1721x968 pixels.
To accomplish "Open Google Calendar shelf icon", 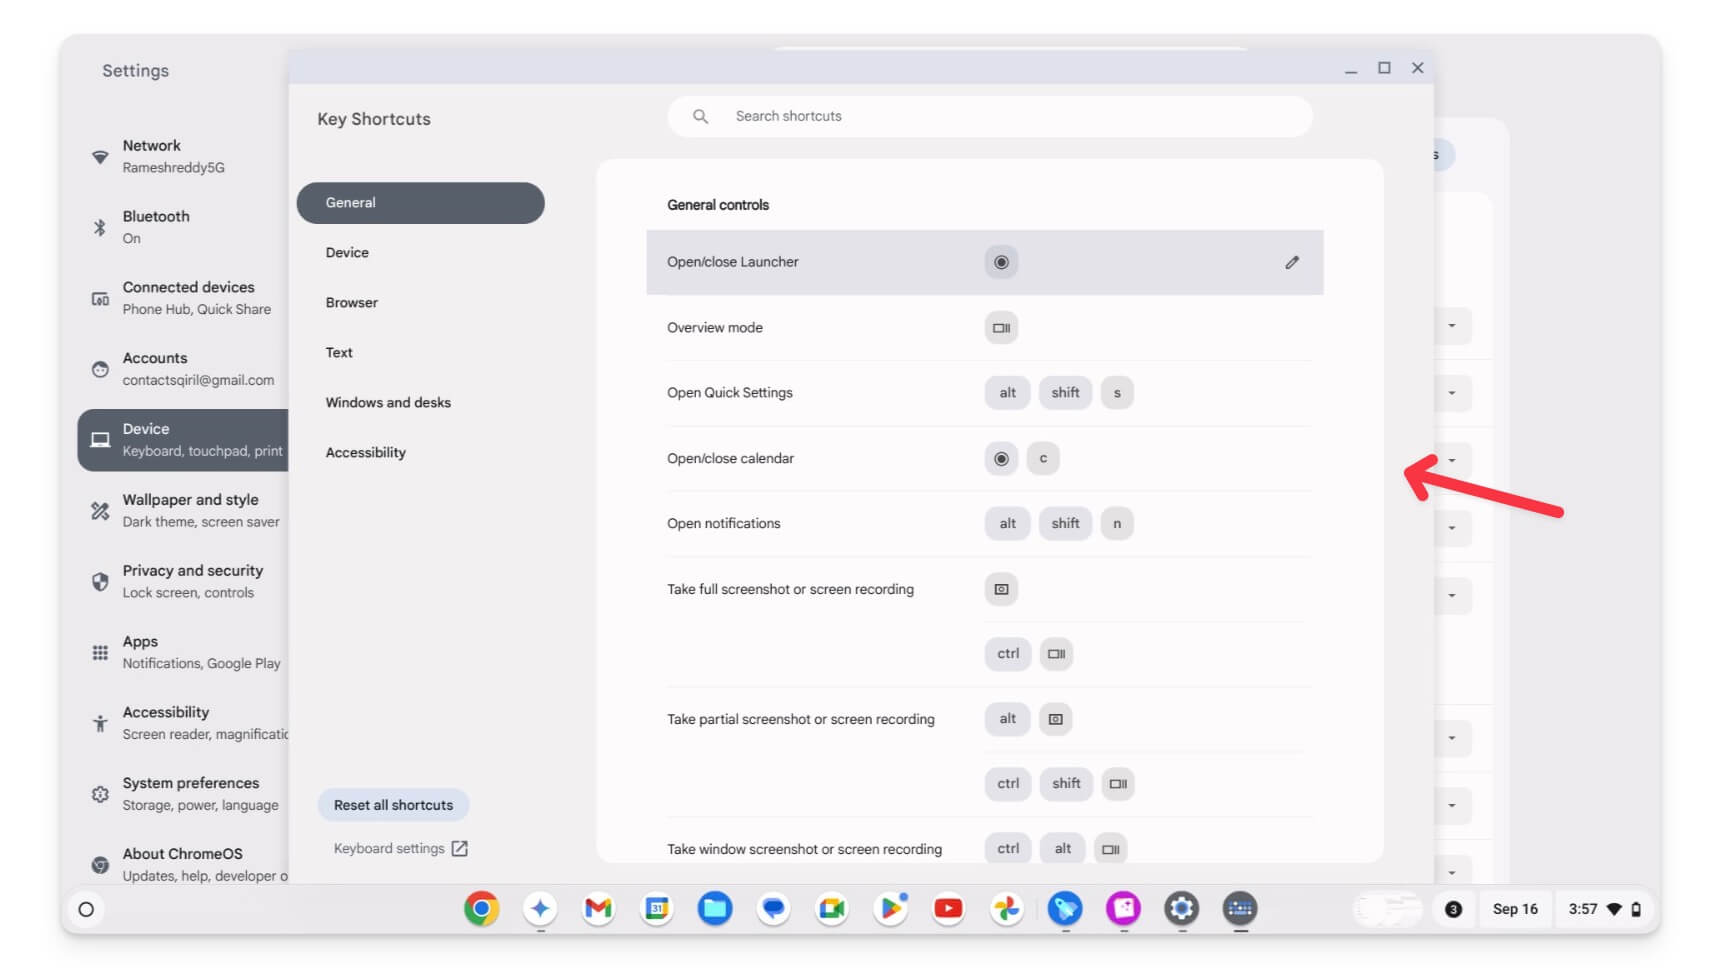I will tap(656, 908).
